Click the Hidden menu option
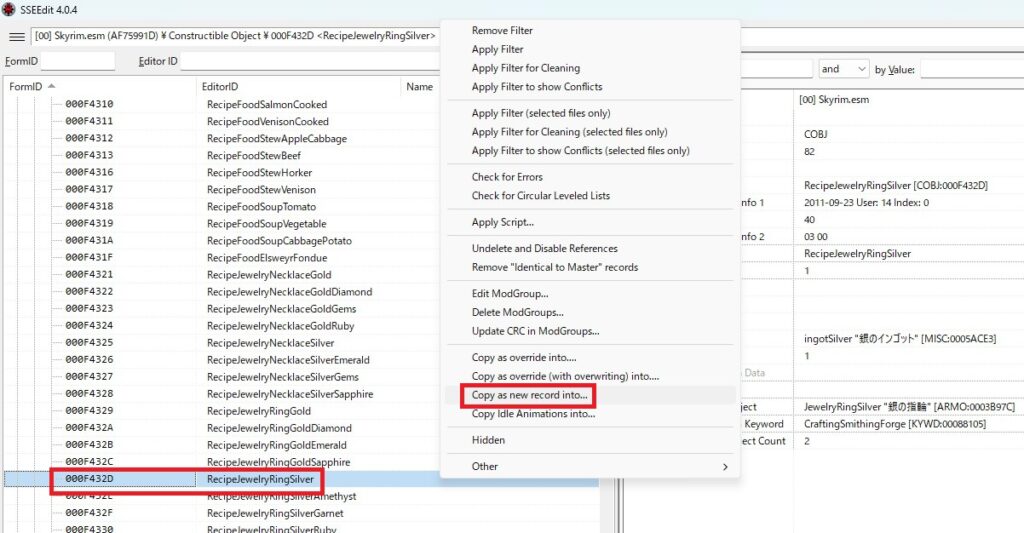This screenshot has width=1024, height=533. [488, 440]
